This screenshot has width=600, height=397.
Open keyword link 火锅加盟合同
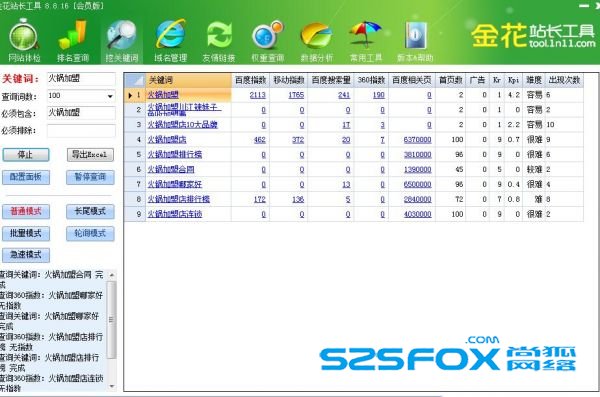(171, 169)
